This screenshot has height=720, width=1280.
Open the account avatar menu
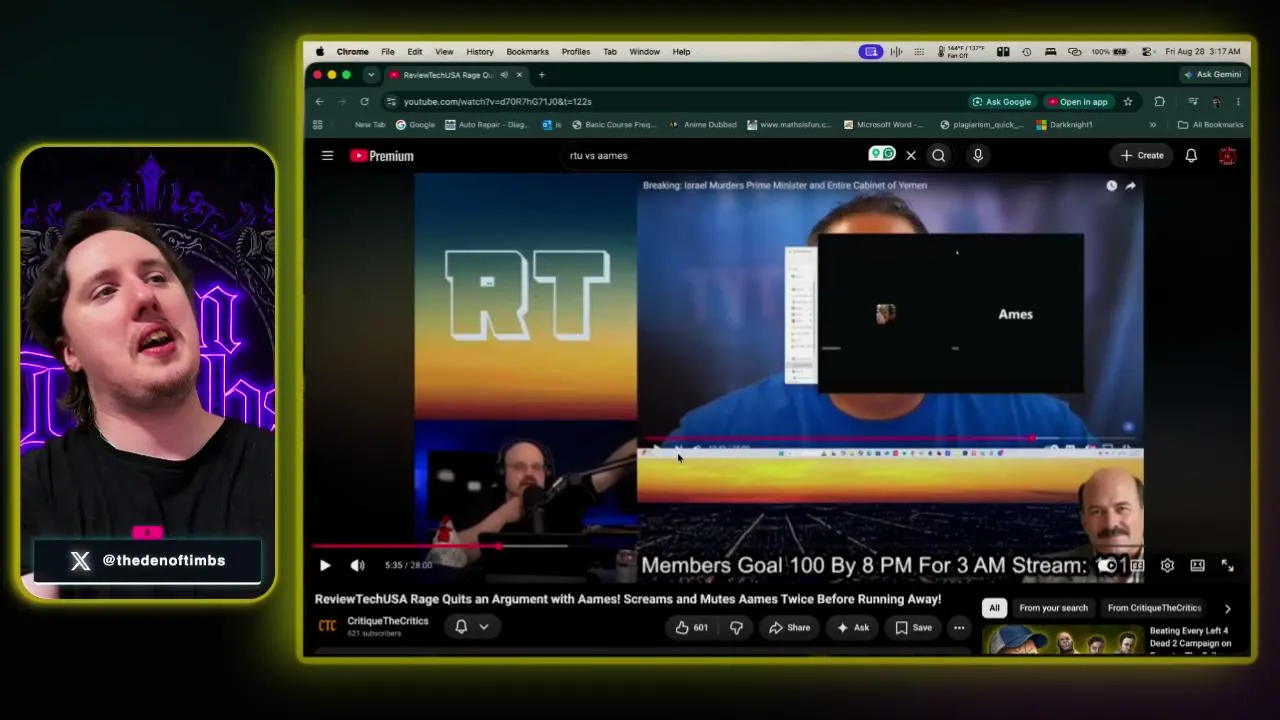click(1228, 155)
